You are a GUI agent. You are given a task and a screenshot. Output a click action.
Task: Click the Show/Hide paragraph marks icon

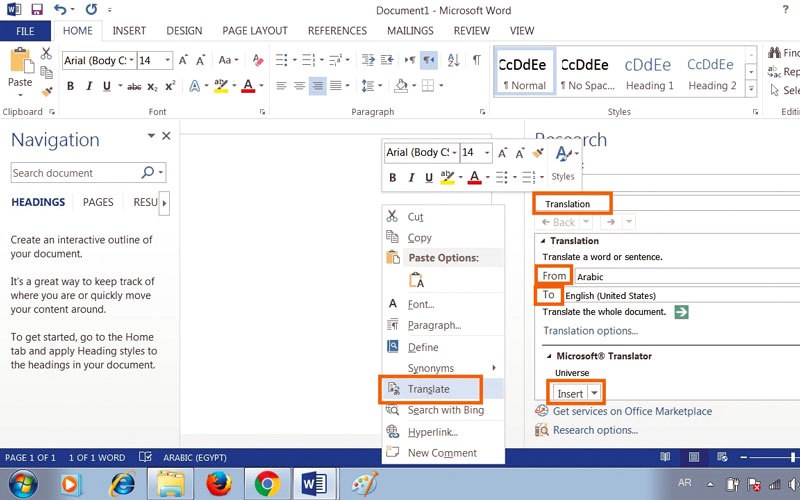(x=476, y=60)
